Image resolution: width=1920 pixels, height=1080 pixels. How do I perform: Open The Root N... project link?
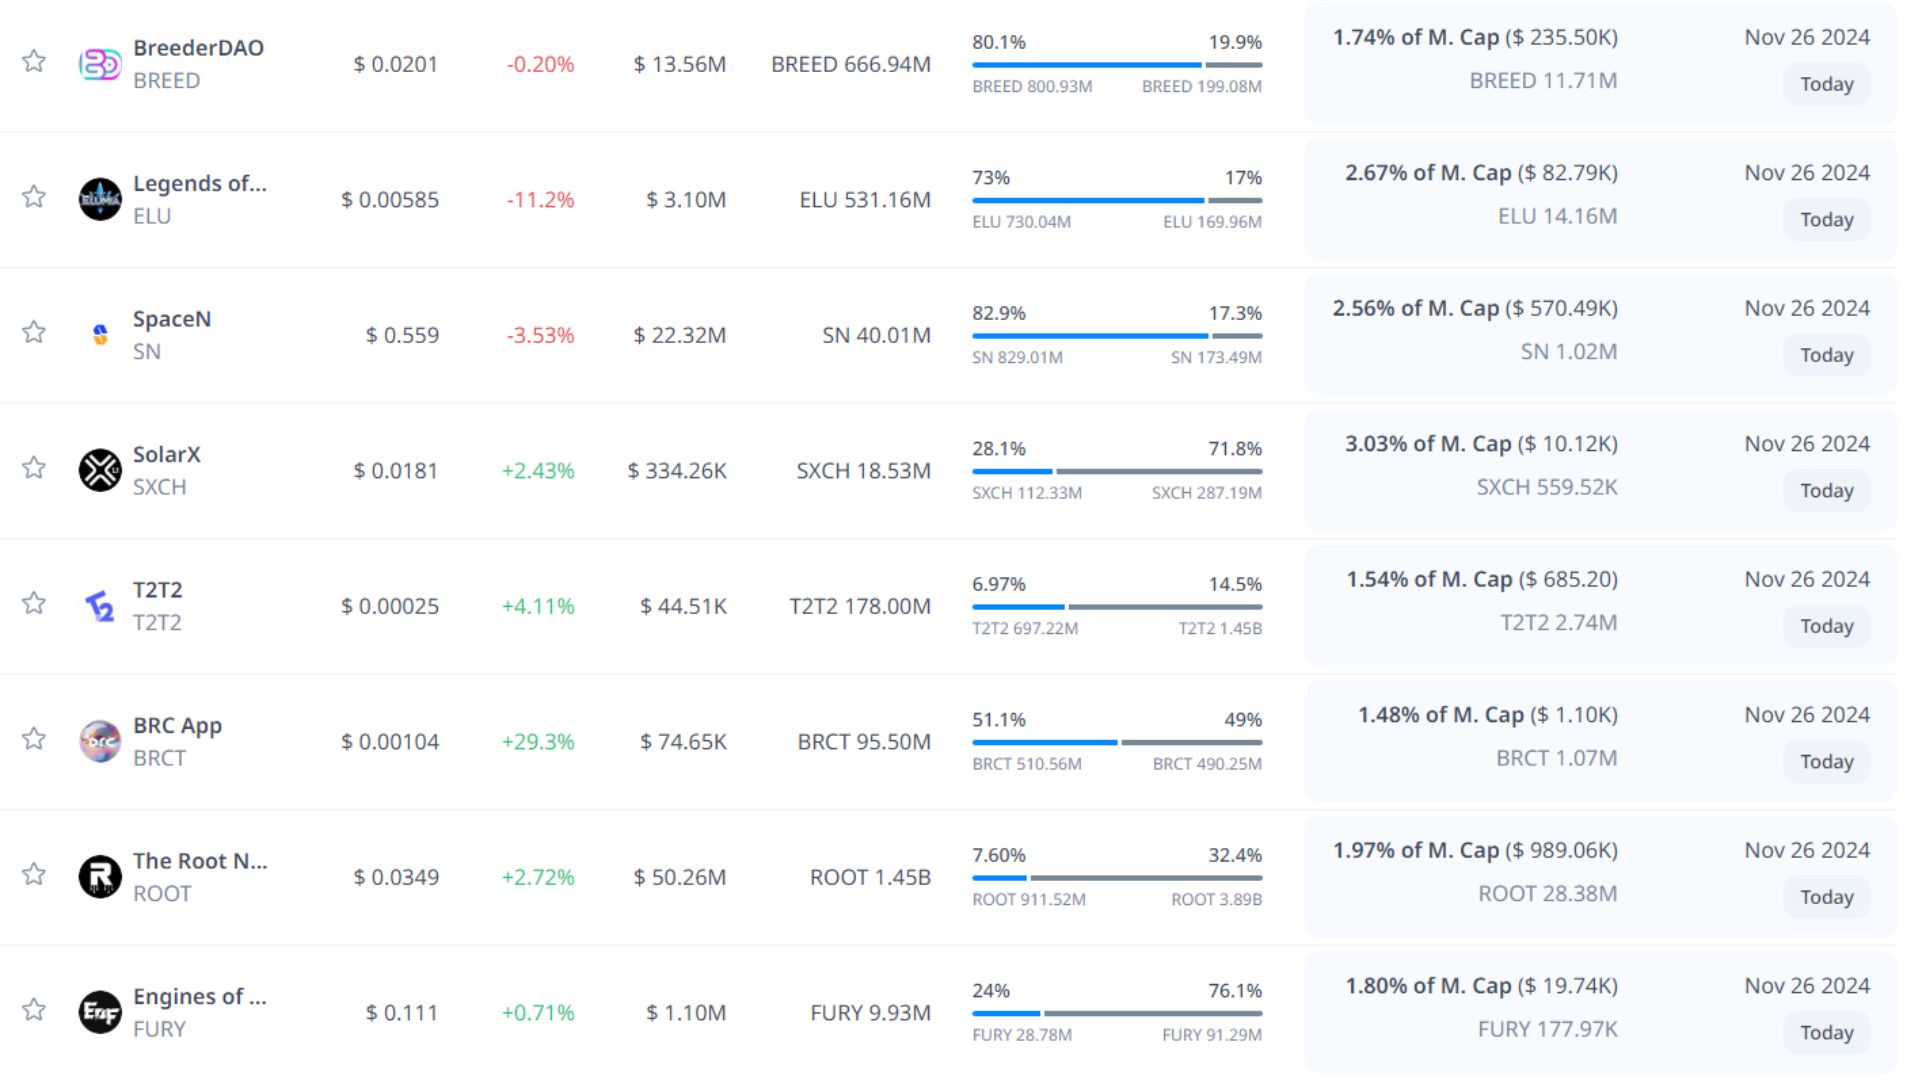click(200, 861)
